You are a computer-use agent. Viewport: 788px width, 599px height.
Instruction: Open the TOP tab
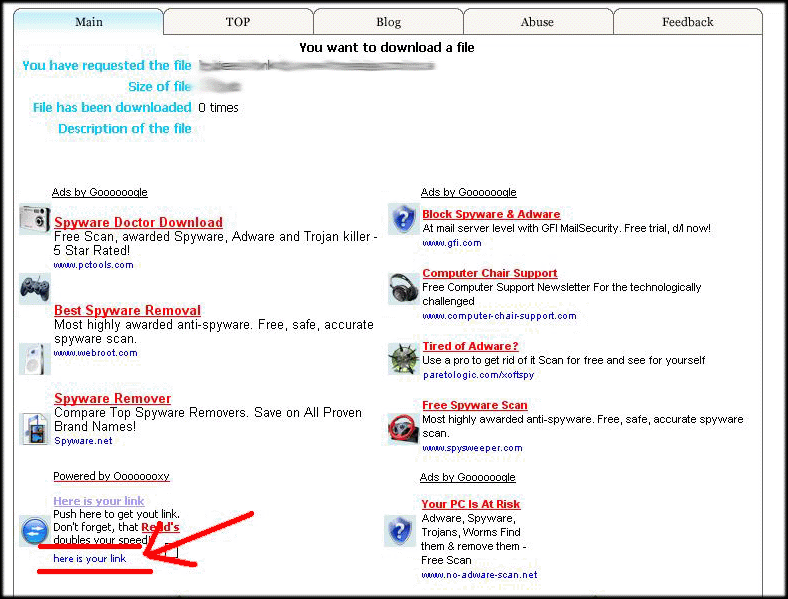click(x=238, y=22)
